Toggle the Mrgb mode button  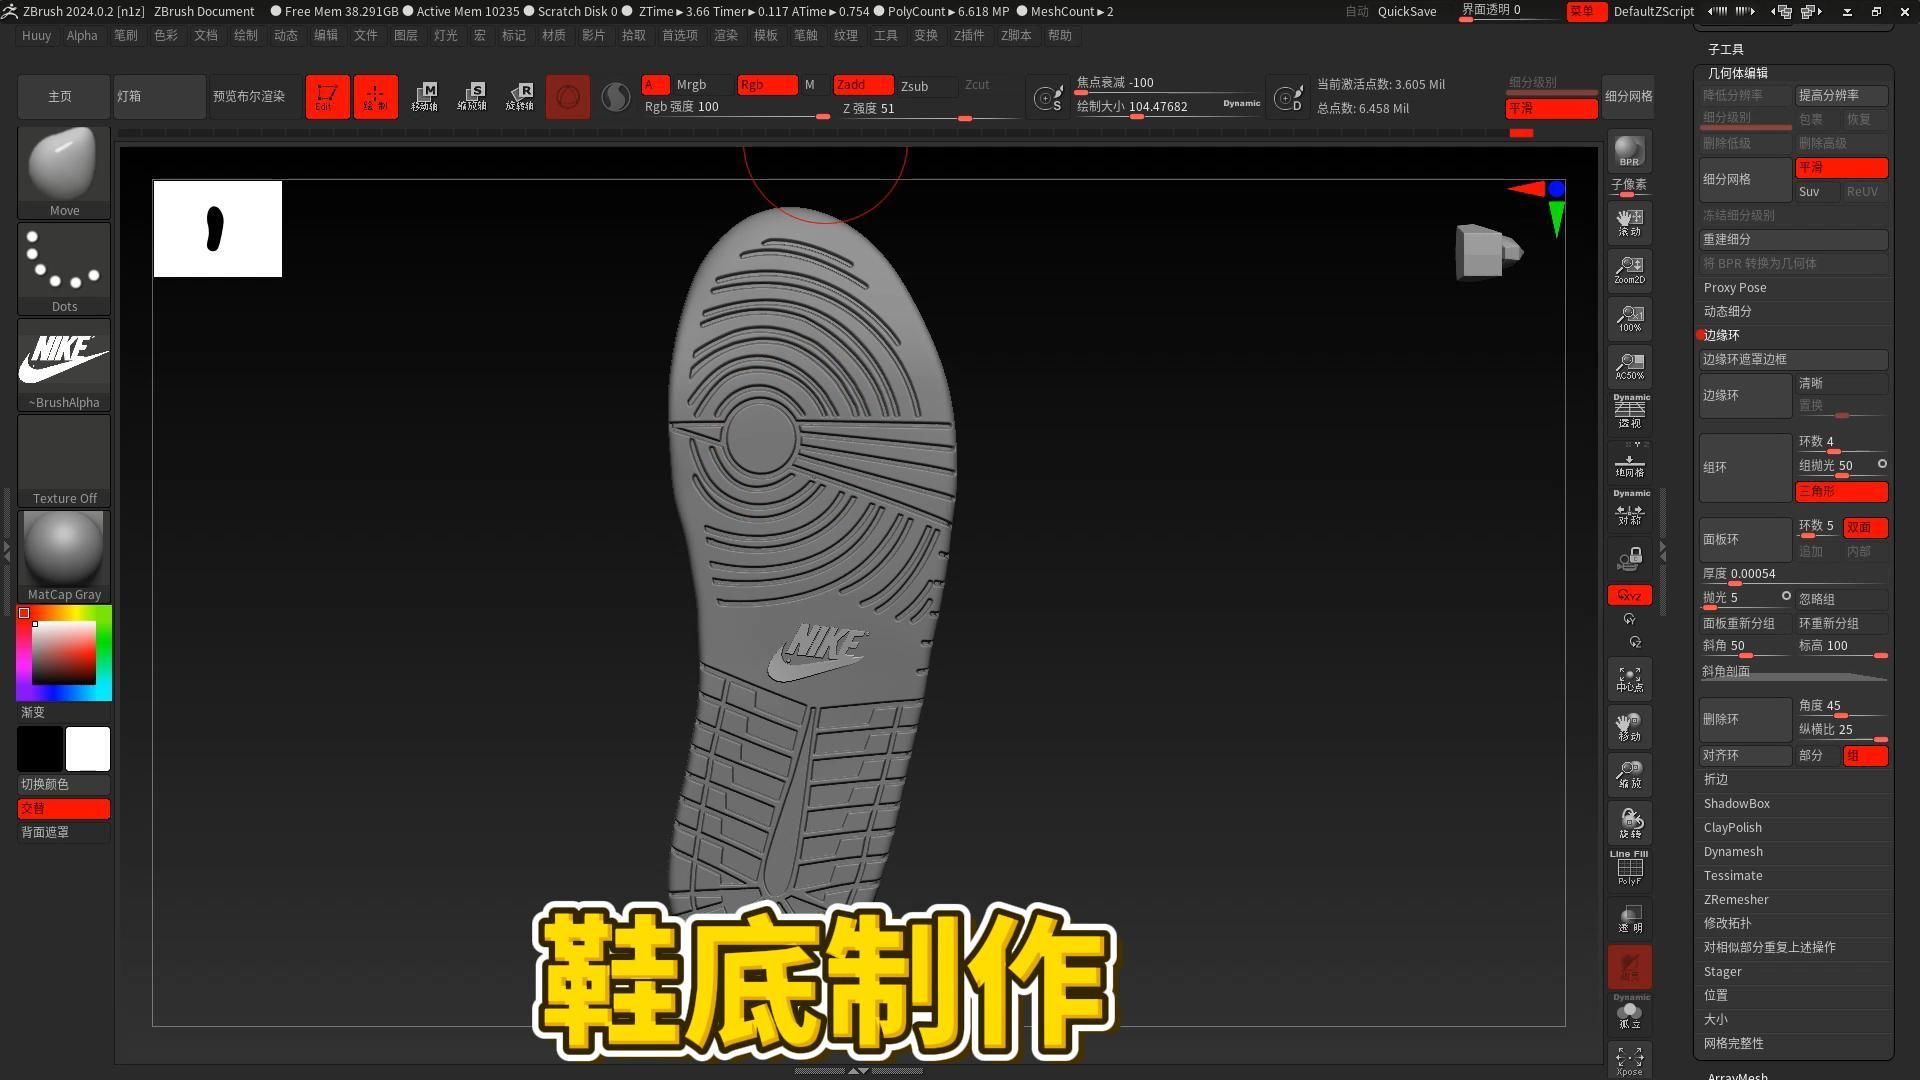703,85
